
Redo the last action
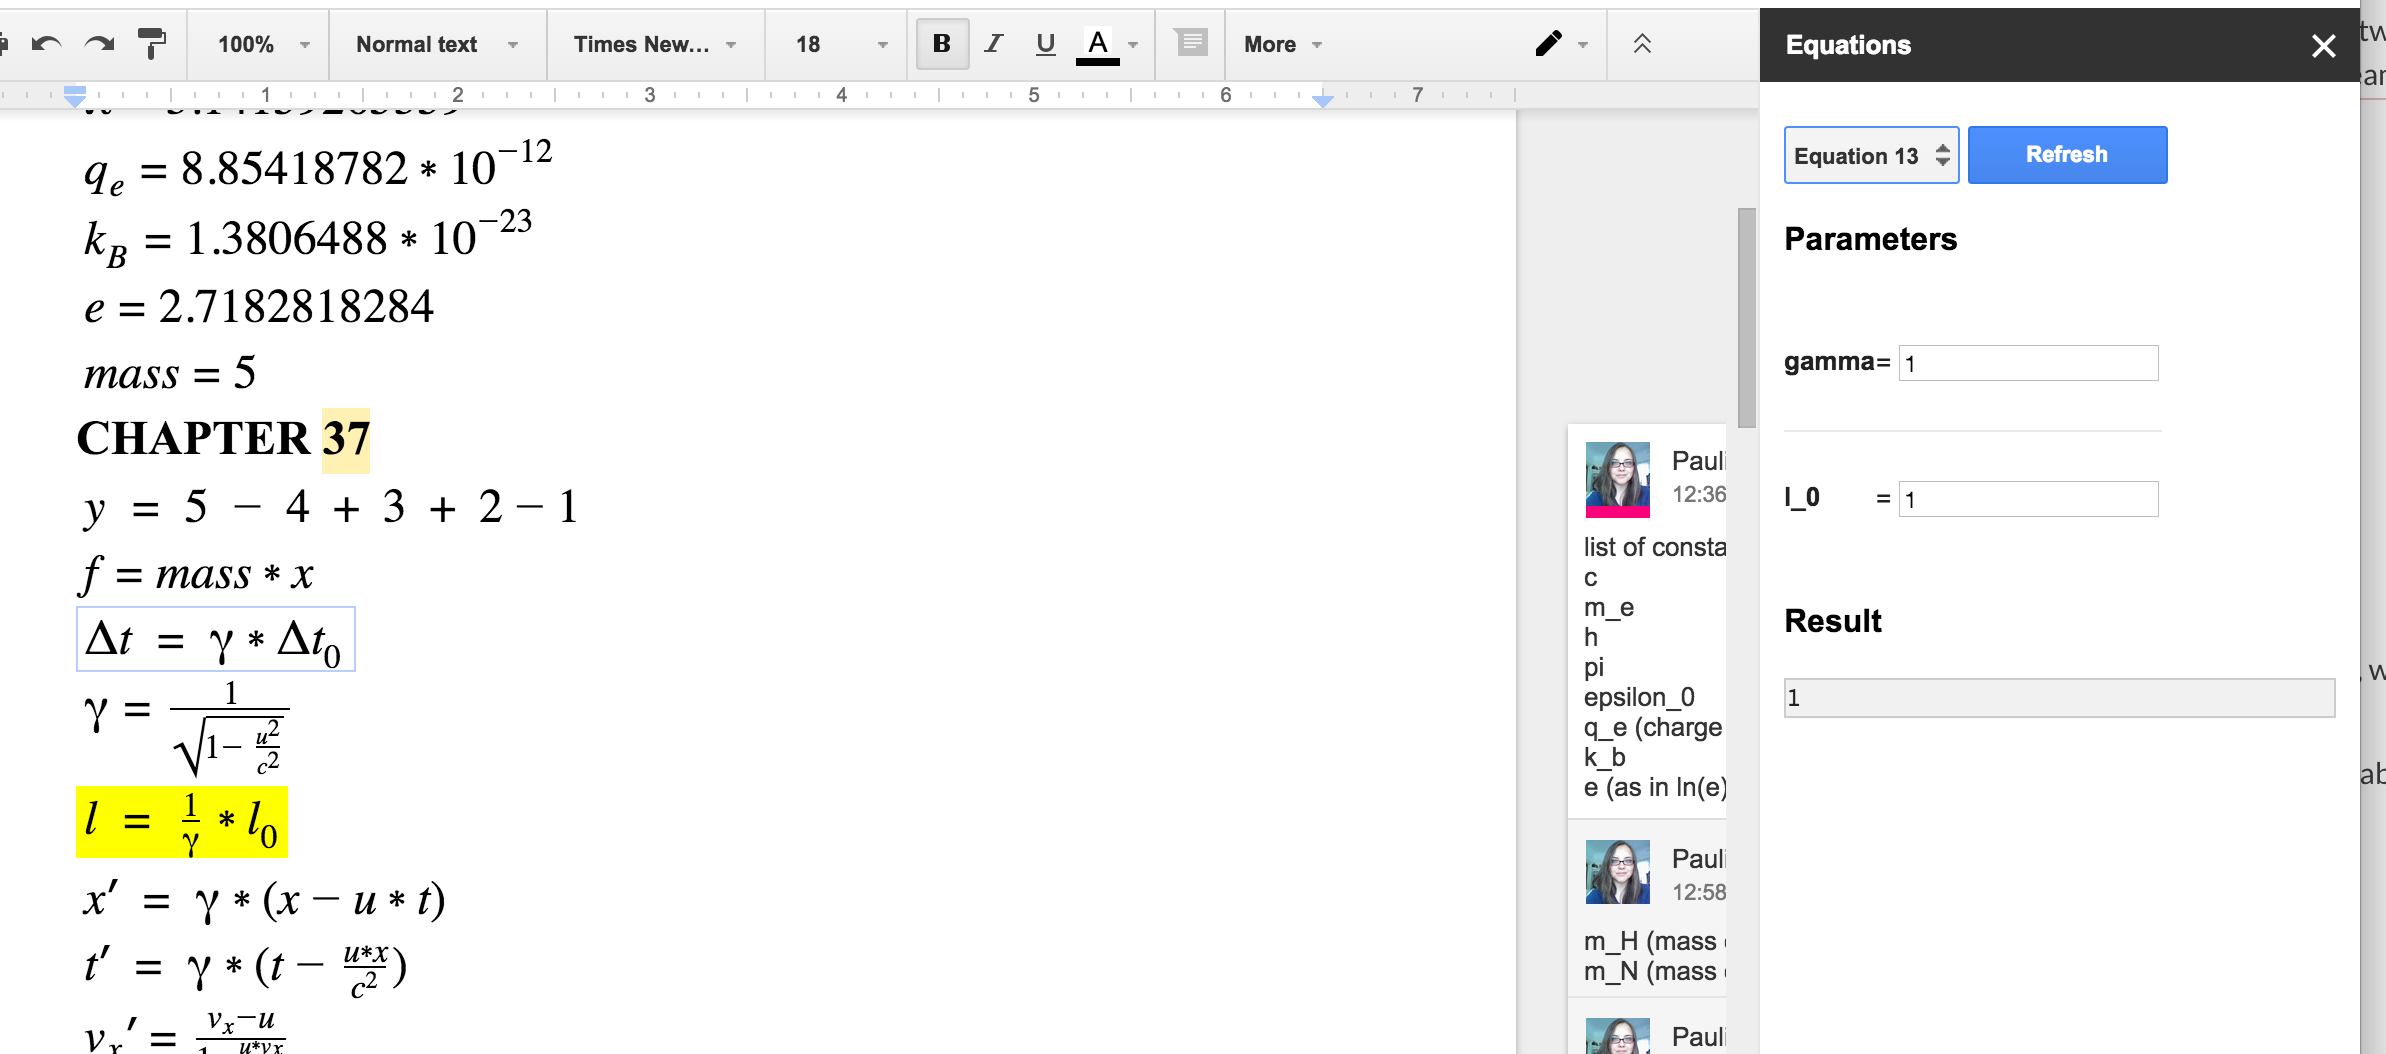pyautogui.click(x=99, y=44)
